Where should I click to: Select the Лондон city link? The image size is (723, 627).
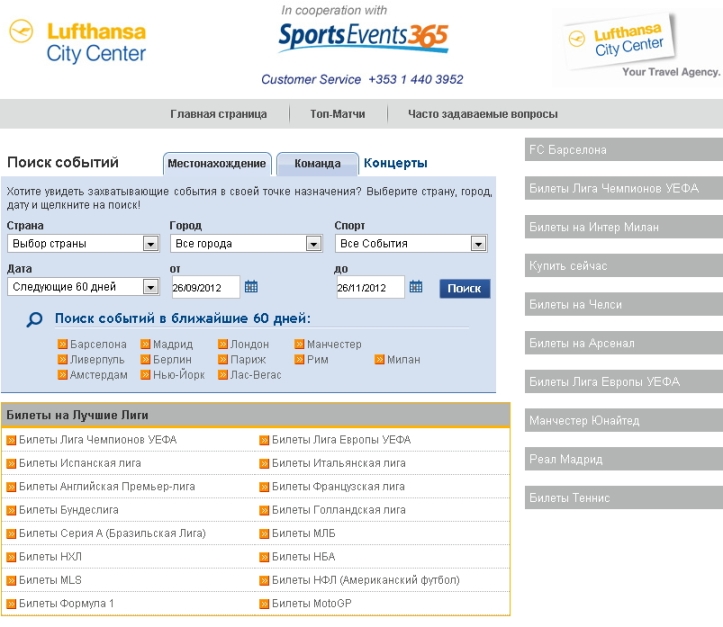point(249,344)
